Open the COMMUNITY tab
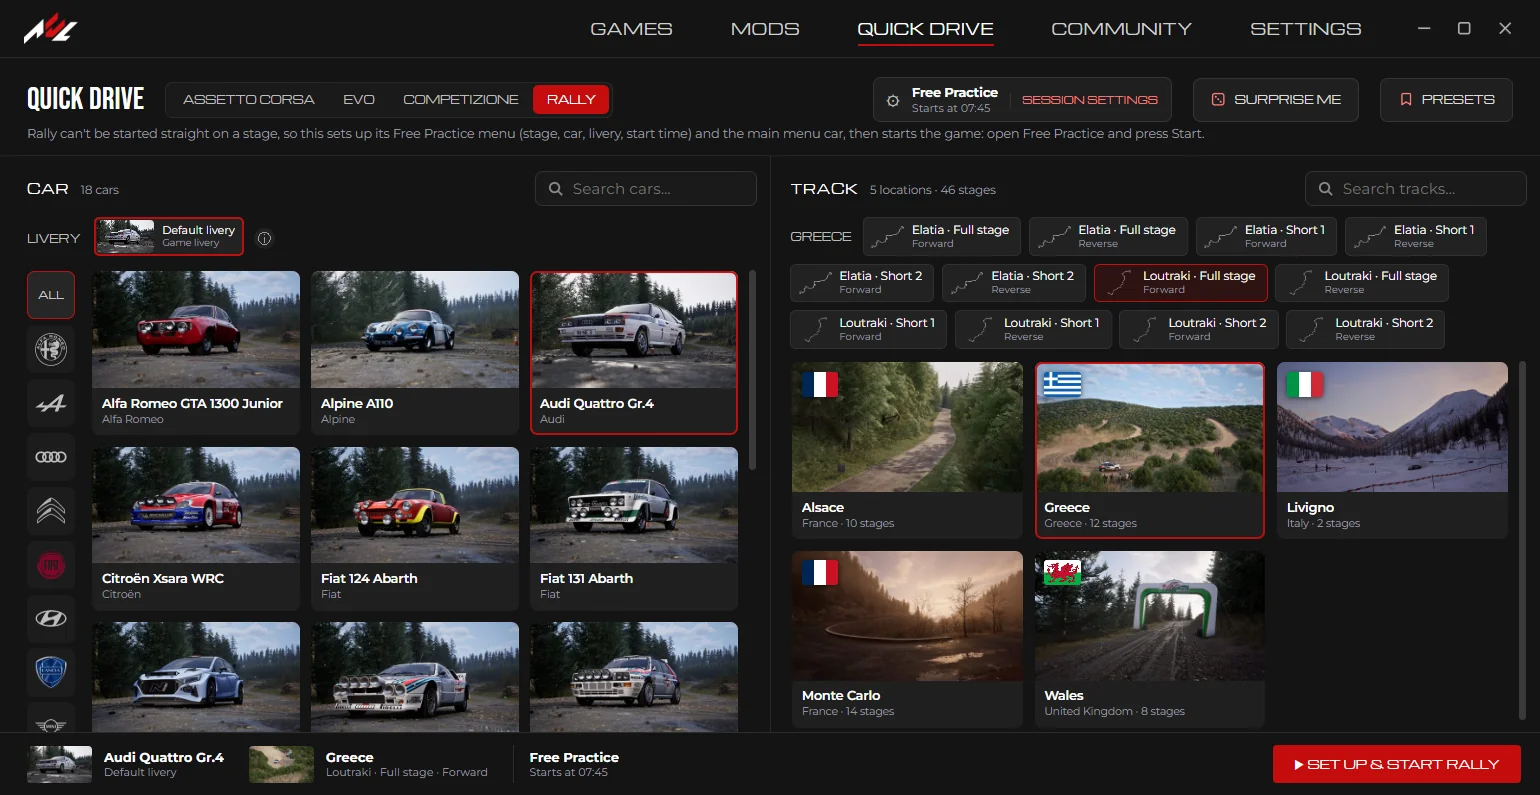 click(x=1121, y=29)
